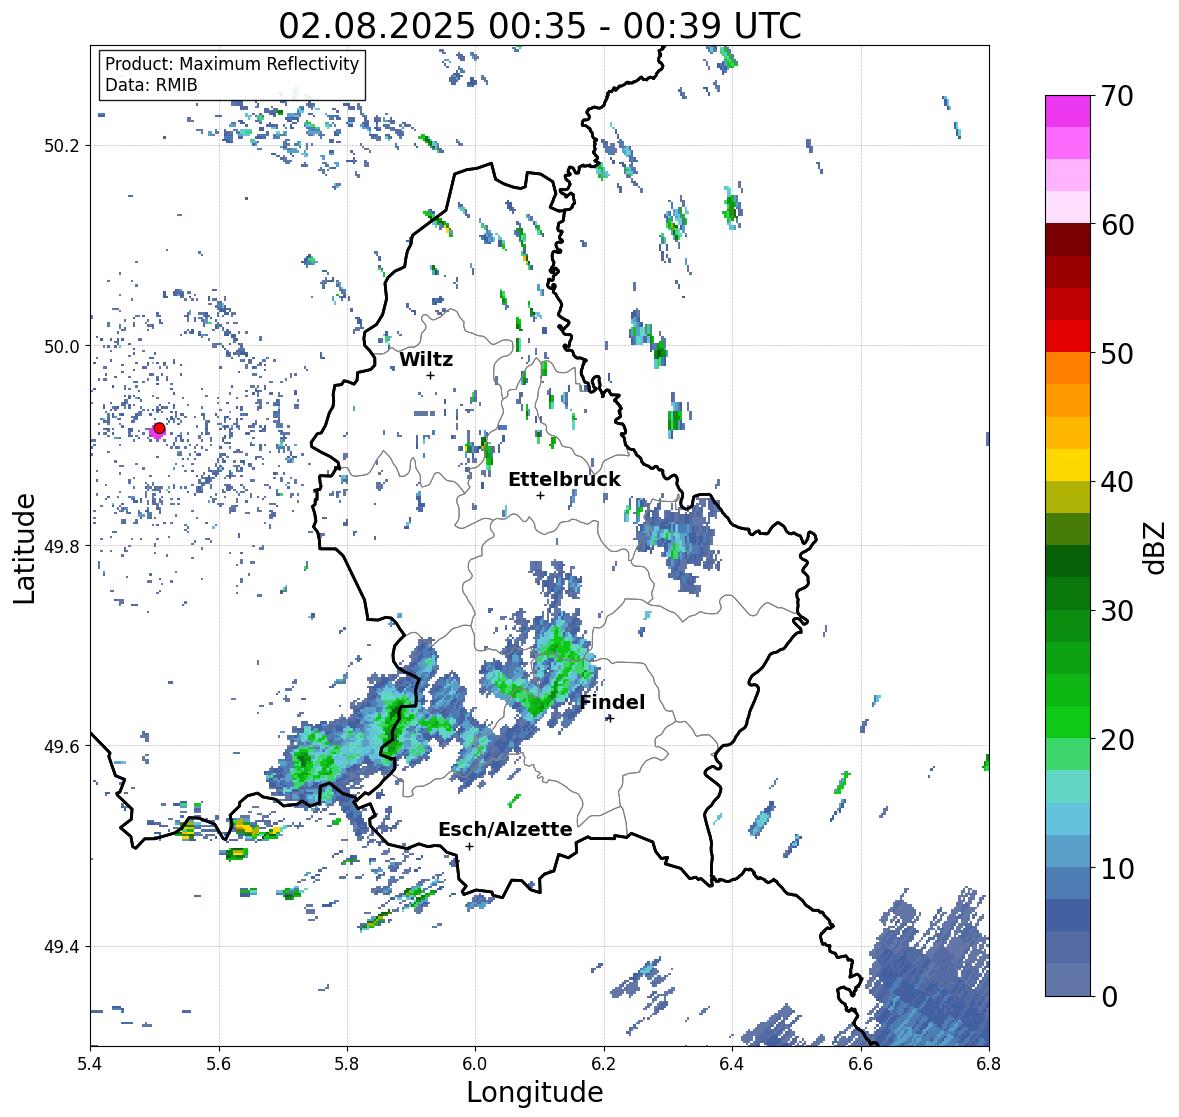Click the 6.8 longitude tick label
This screenshot has width=1179, height=1117.
989,1064
